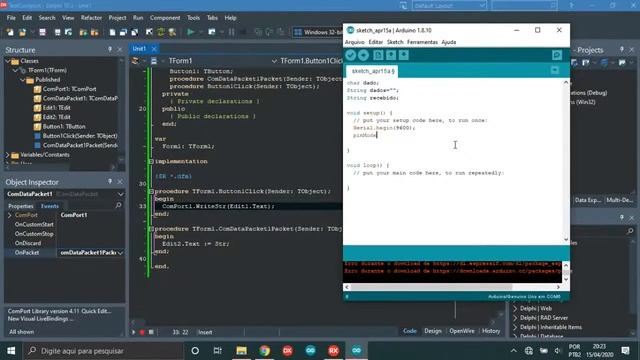Open the TForm1.Button1Click method dropdown
The image size is (640, 360).
point(311,61)
